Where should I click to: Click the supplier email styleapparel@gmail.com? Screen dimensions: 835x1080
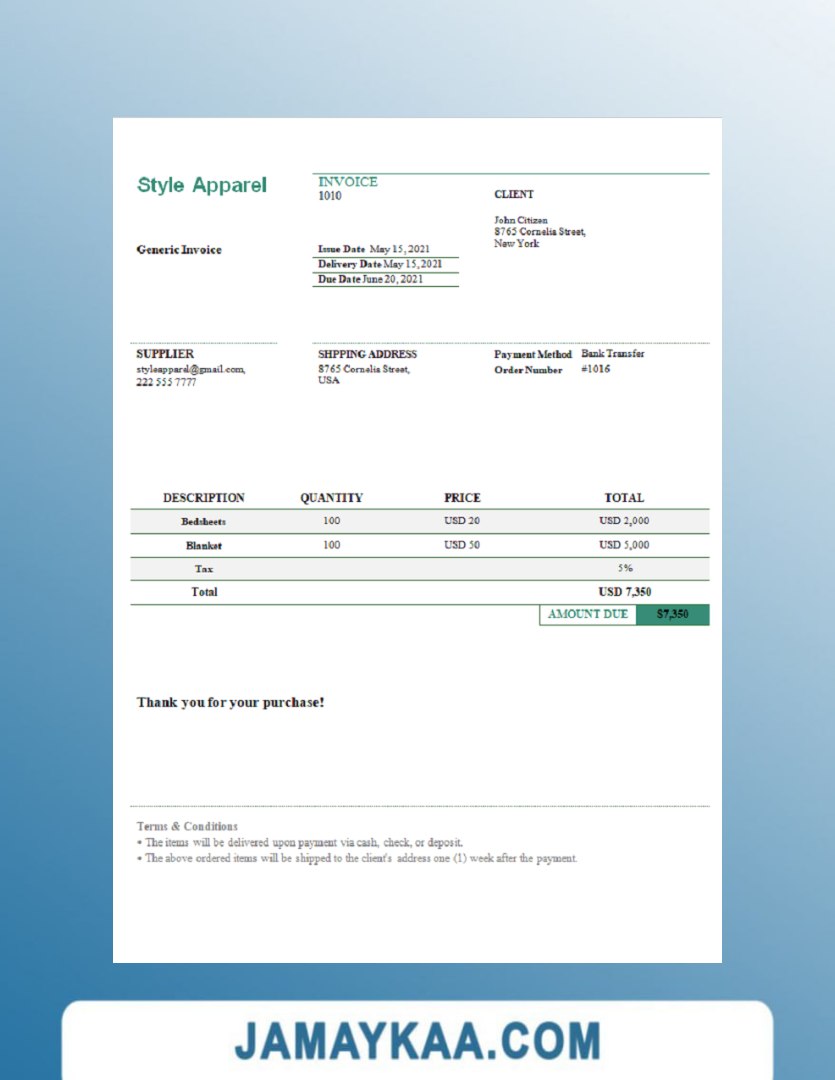point(191,369)
